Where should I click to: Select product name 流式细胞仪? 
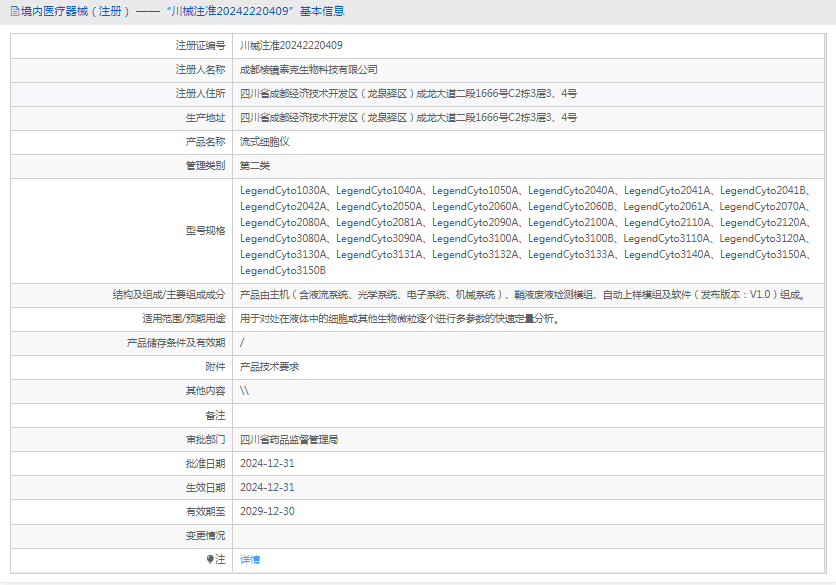pyautogui.click(x=264, y=141)
